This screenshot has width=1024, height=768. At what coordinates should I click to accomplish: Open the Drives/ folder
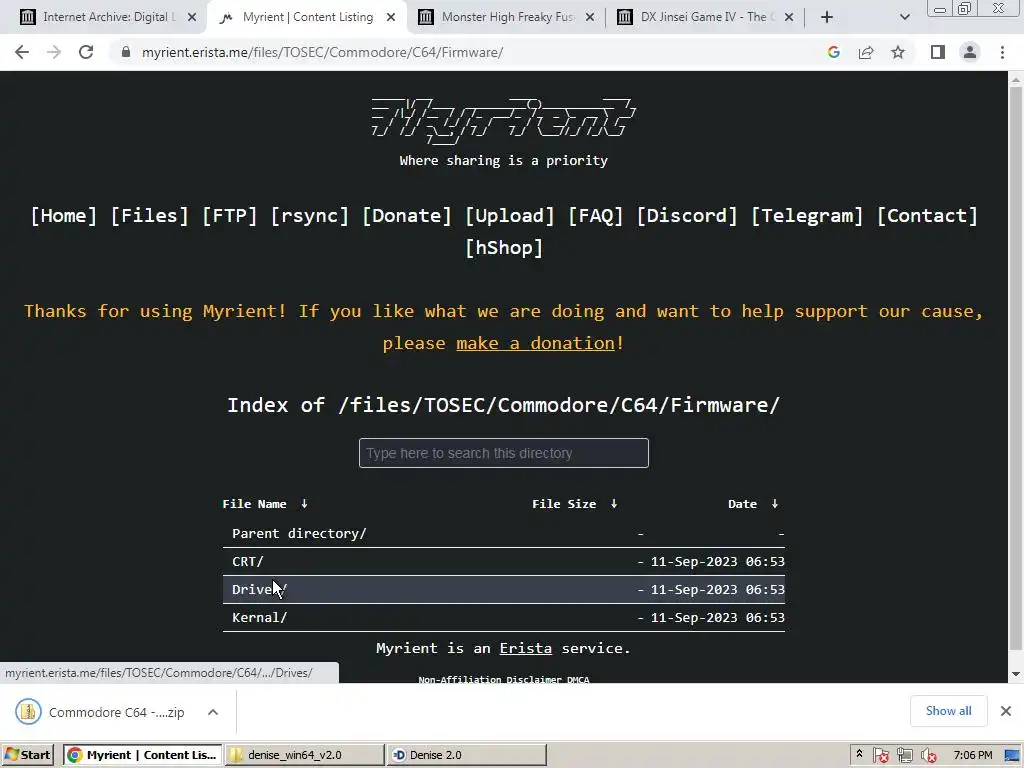click(x=259, y=590)
